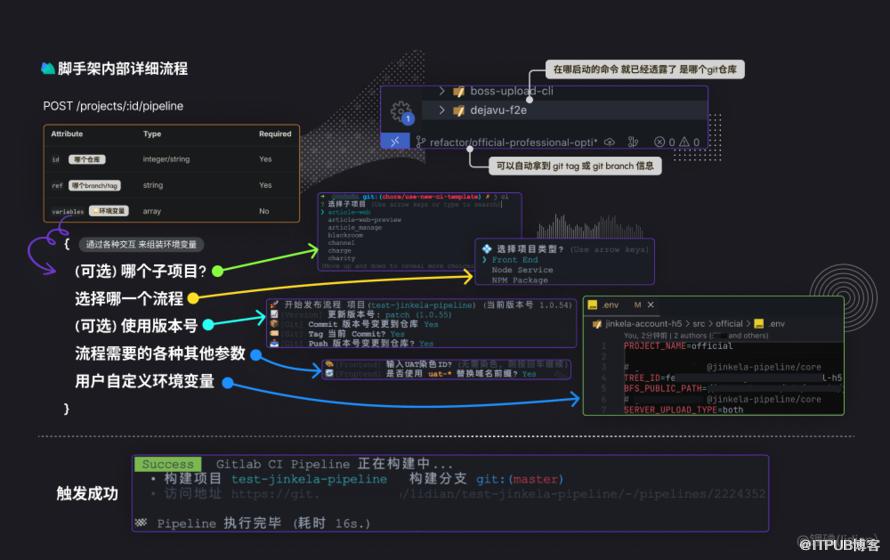This screenshot has height=560, width=890.
Task: Choose Front End project type option
Action: (x=514, y=259)
